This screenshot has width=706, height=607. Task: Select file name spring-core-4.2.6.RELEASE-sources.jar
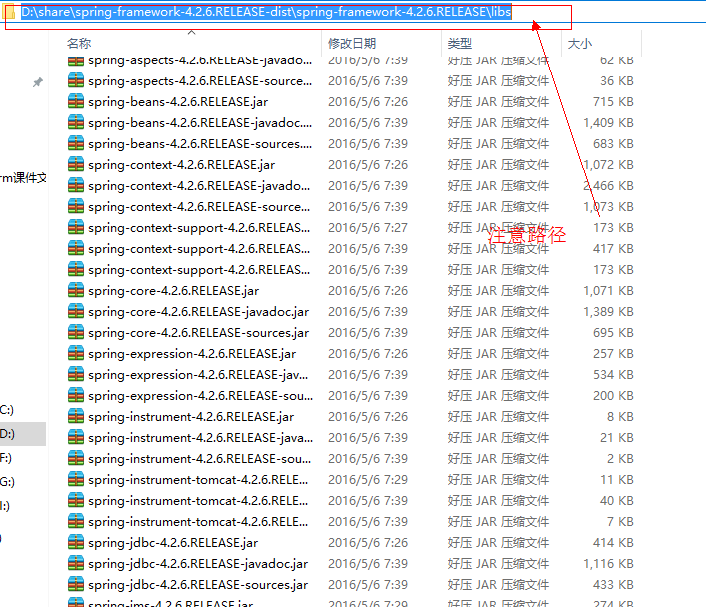199,333
